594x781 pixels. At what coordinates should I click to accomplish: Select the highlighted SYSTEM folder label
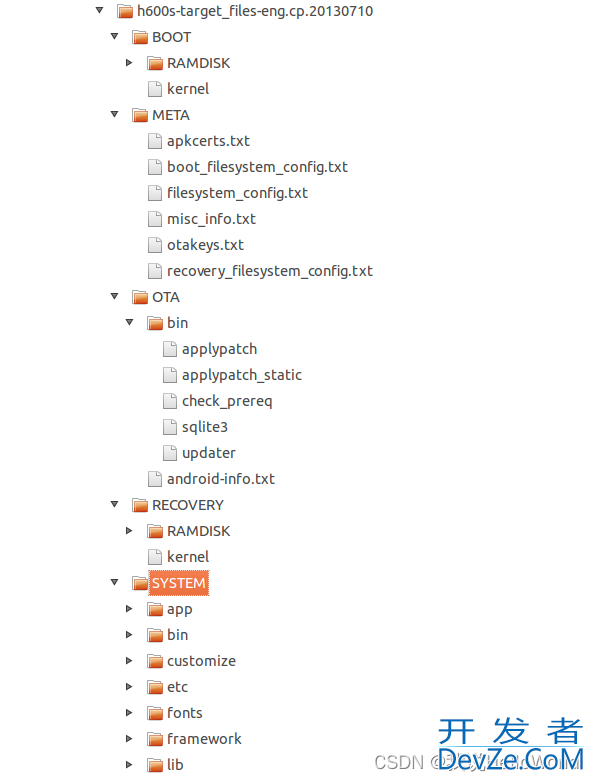point(179,583)
